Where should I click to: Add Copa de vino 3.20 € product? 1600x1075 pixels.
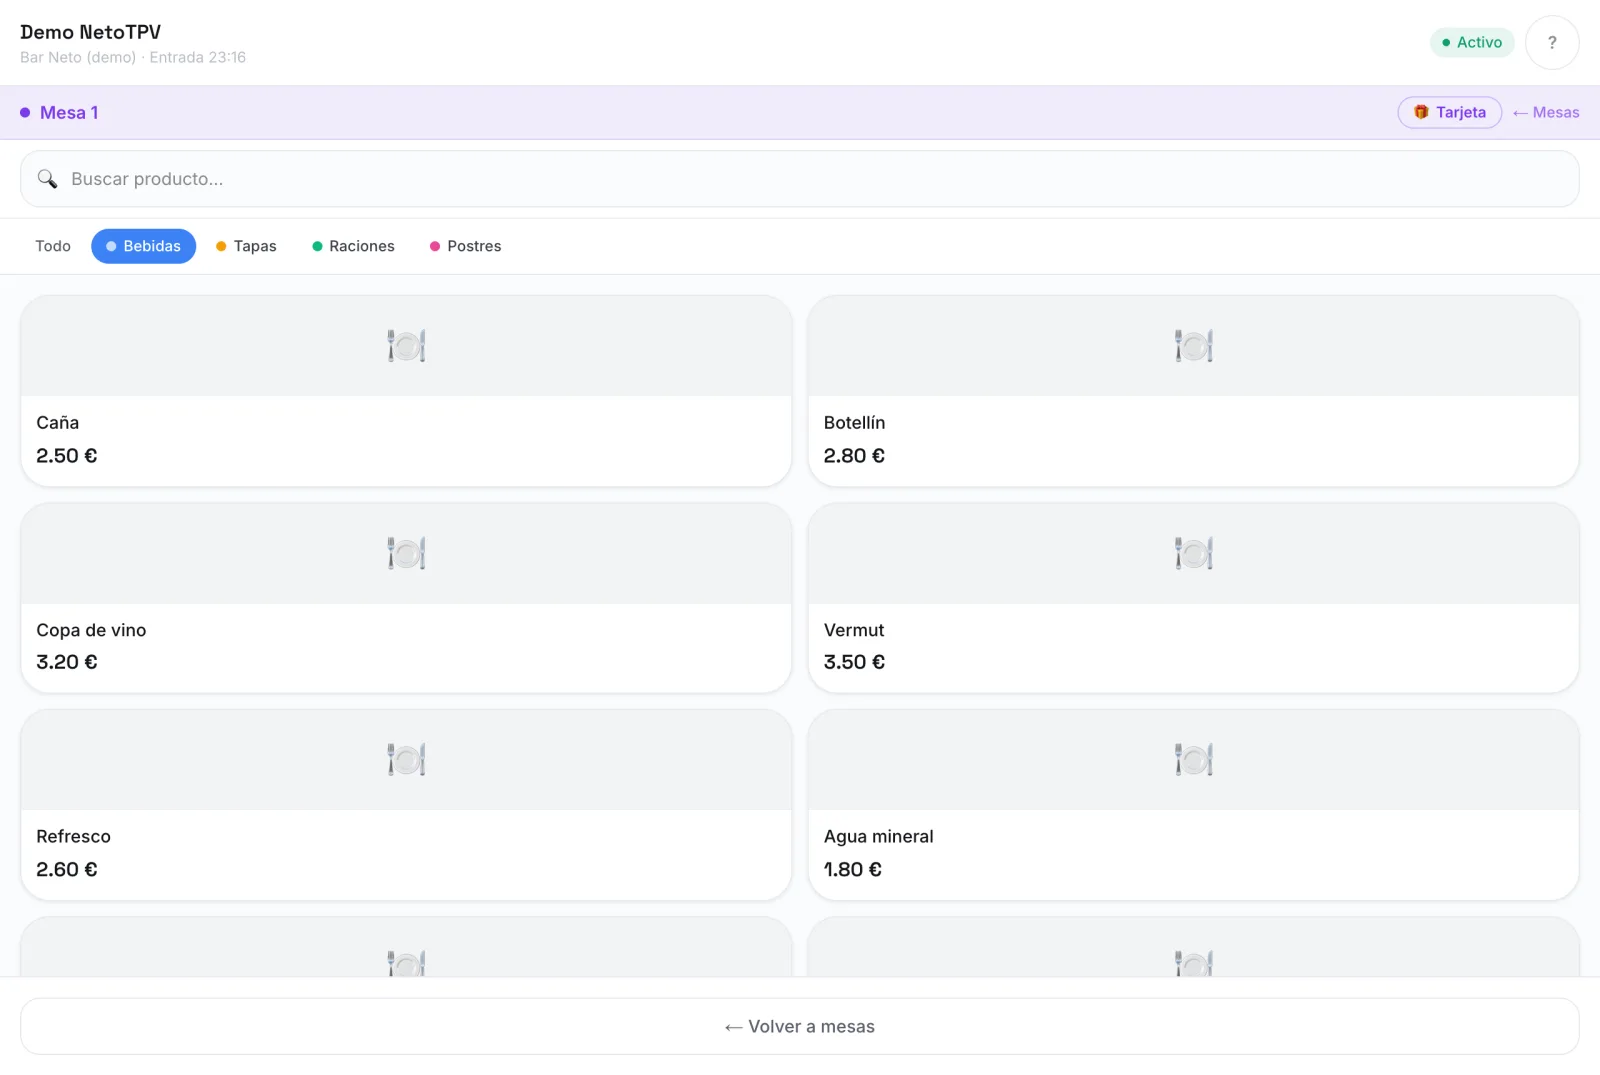[406, 598]
